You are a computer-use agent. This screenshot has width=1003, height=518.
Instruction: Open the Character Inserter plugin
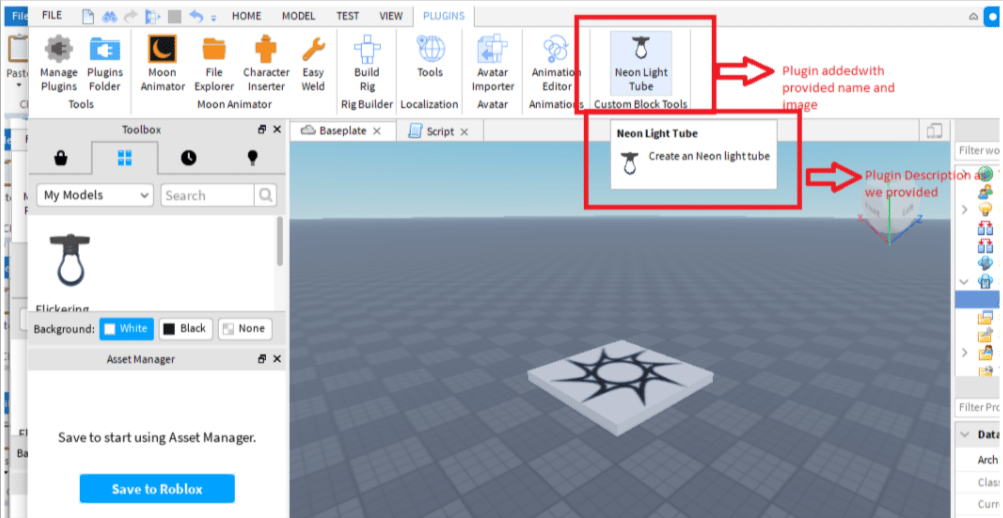pyautogui.click(x=266, y=64)
